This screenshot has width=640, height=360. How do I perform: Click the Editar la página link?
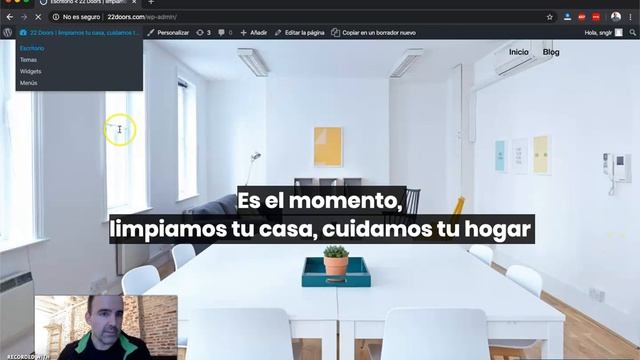[x=304, y=33]
